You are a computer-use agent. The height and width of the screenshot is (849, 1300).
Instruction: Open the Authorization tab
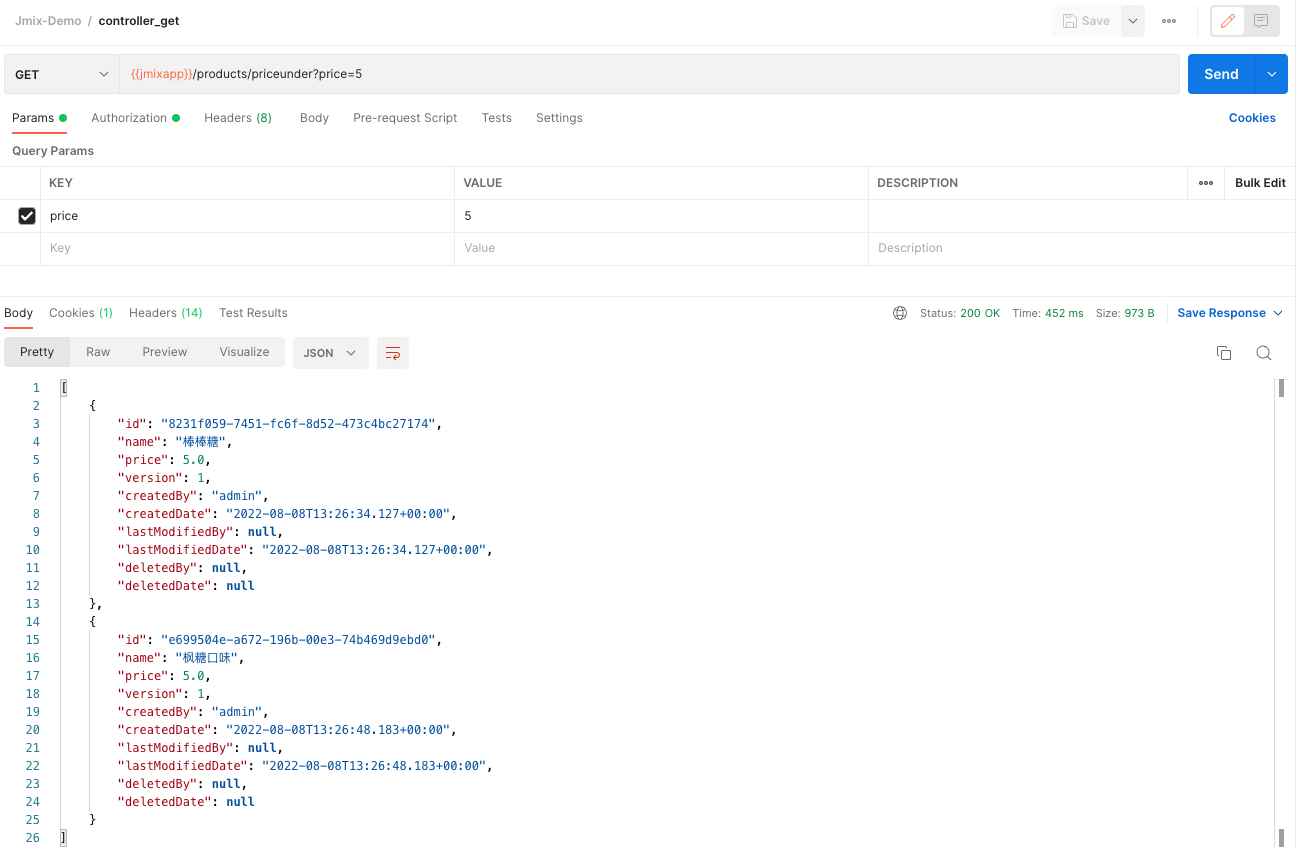tap(135, 118)
